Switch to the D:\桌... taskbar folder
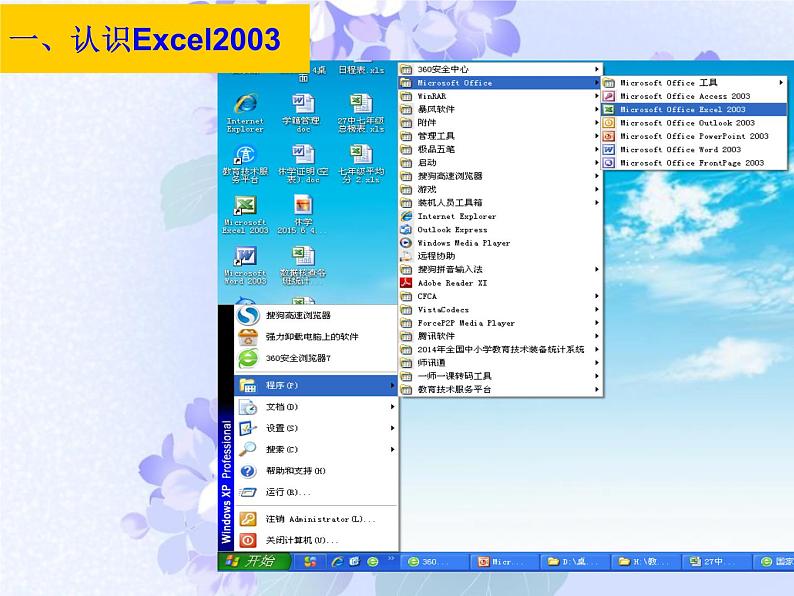 pyautogui.click(x=574, y=562)
